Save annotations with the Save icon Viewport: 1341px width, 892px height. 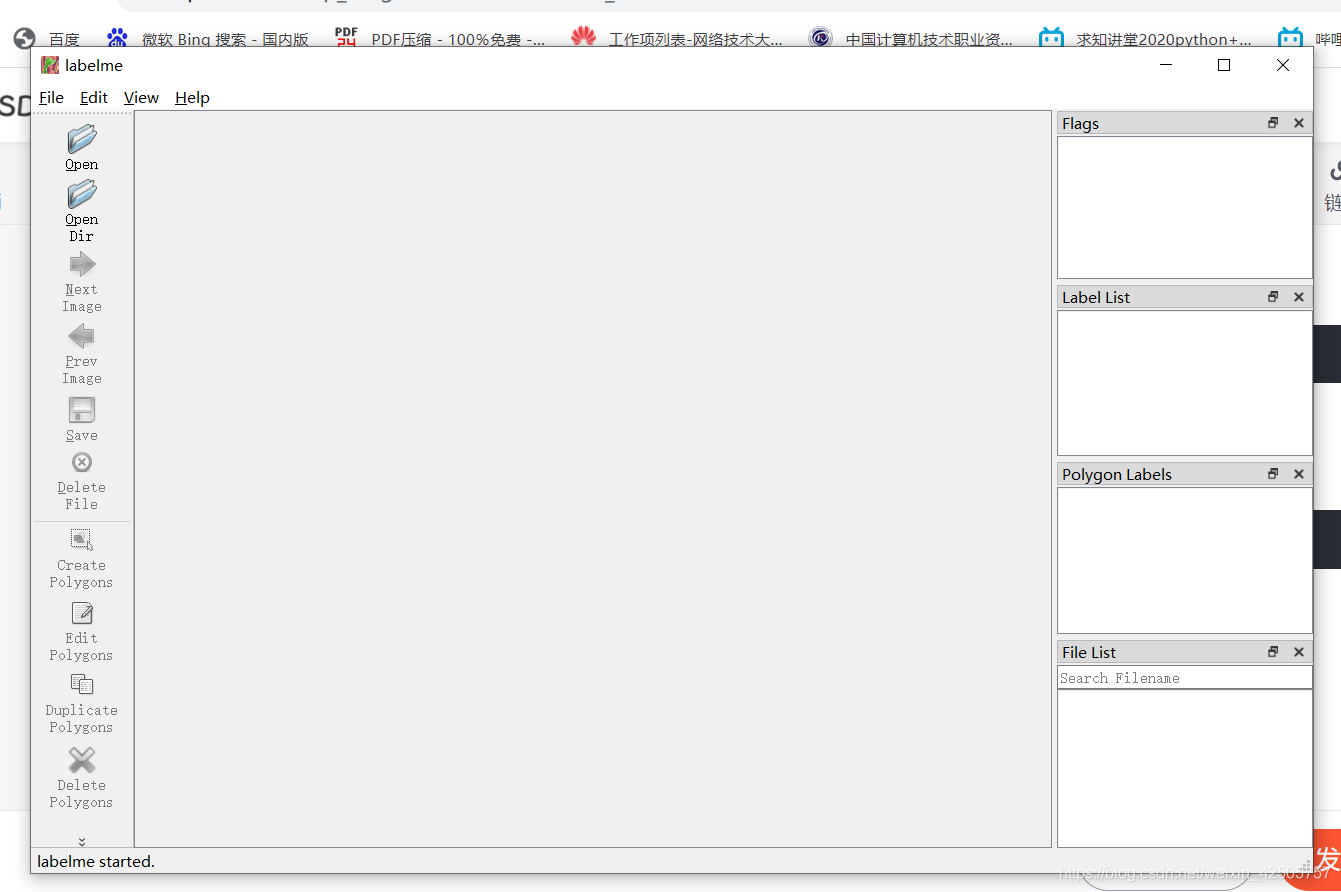tap(82, 410)
